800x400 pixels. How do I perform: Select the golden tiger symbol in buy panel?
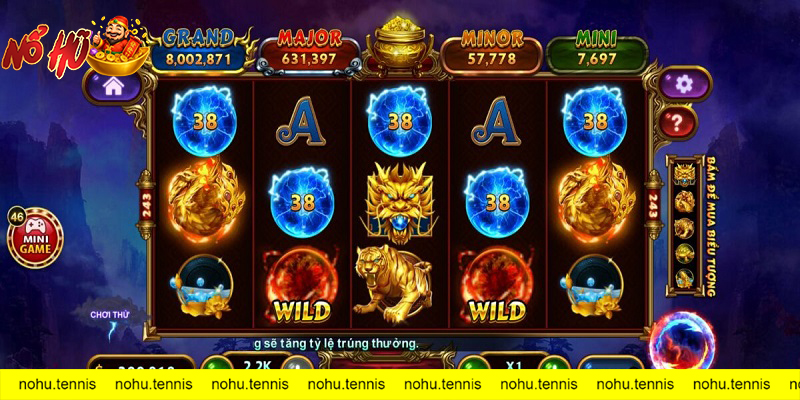tap(684, 228)
